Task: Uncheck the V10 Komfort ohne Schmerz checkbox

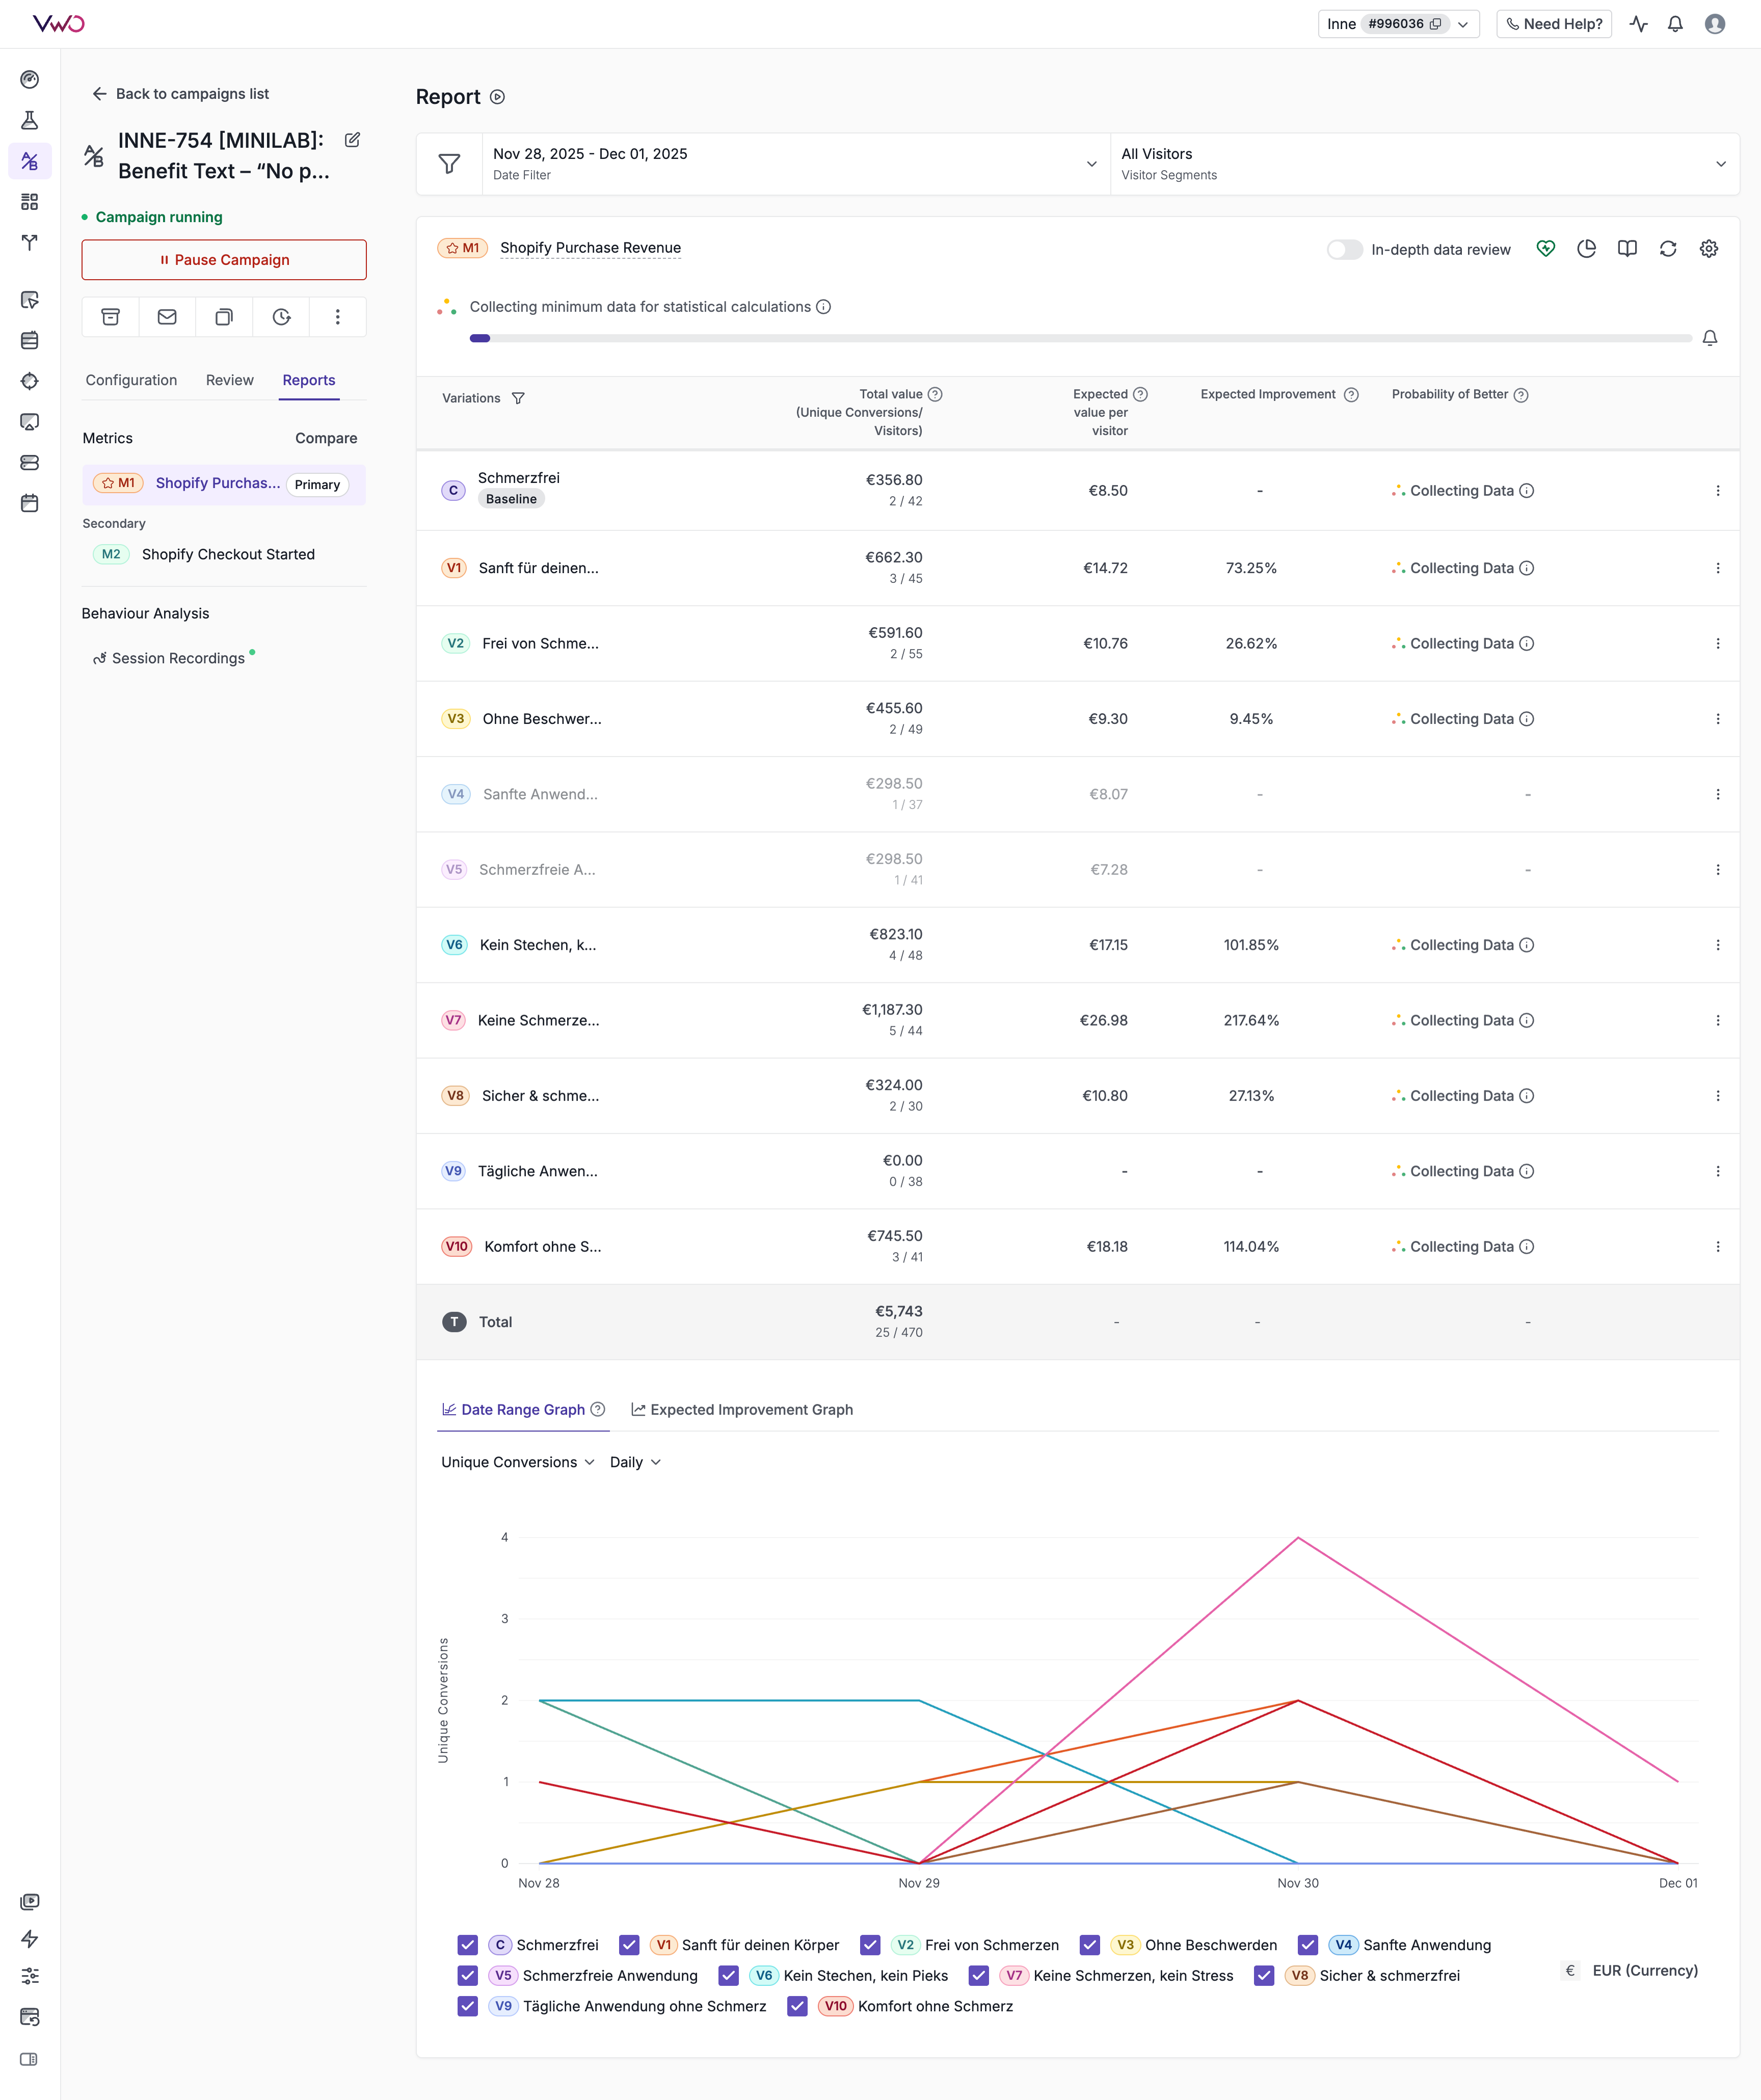Action: tap(797, 2006)
